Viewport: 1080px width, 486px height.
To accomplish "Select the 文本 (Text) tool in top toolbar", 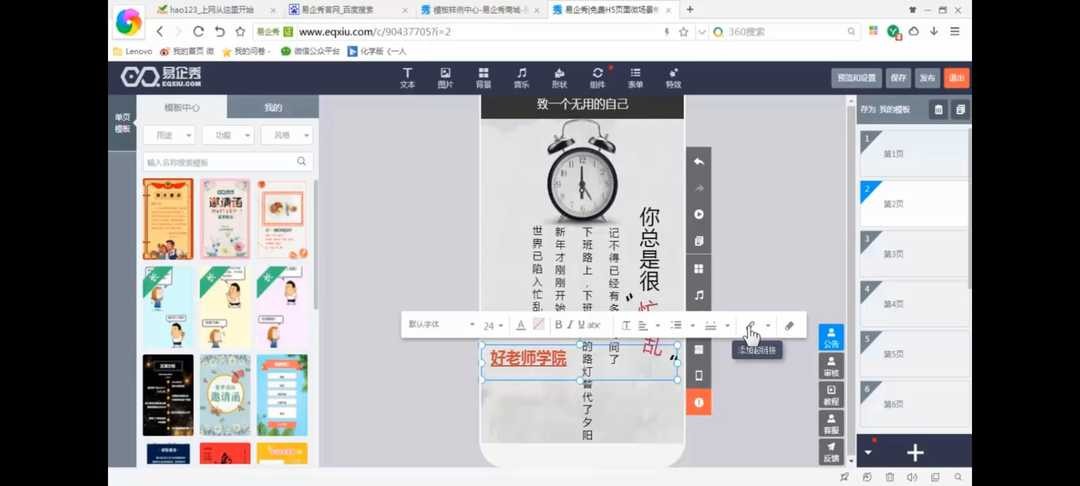I will tap(407, 78).
